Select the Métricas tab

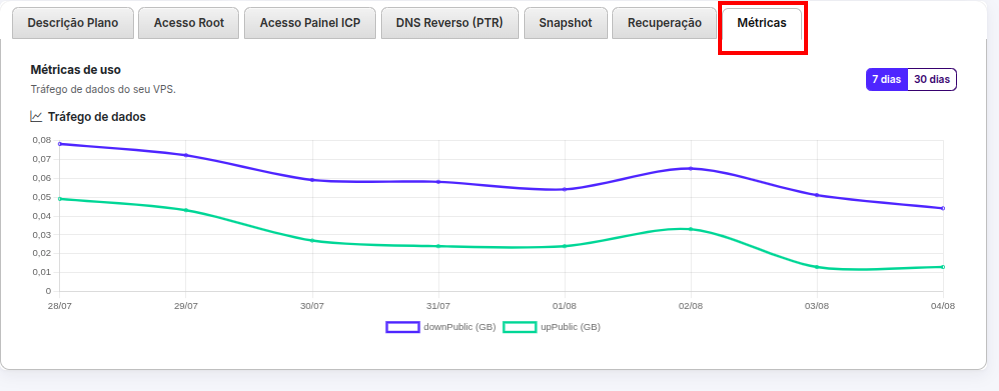tap(762, 24)
